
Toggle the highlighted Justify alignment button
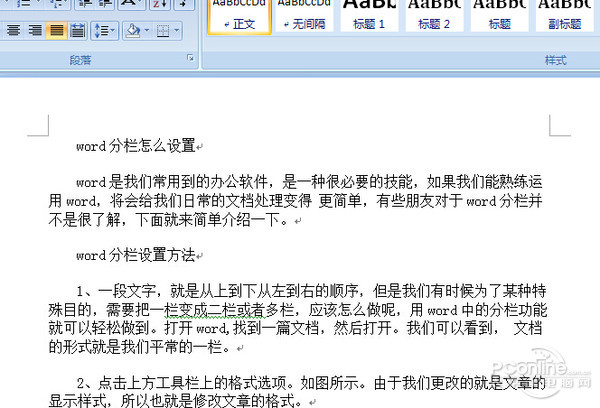56,30
